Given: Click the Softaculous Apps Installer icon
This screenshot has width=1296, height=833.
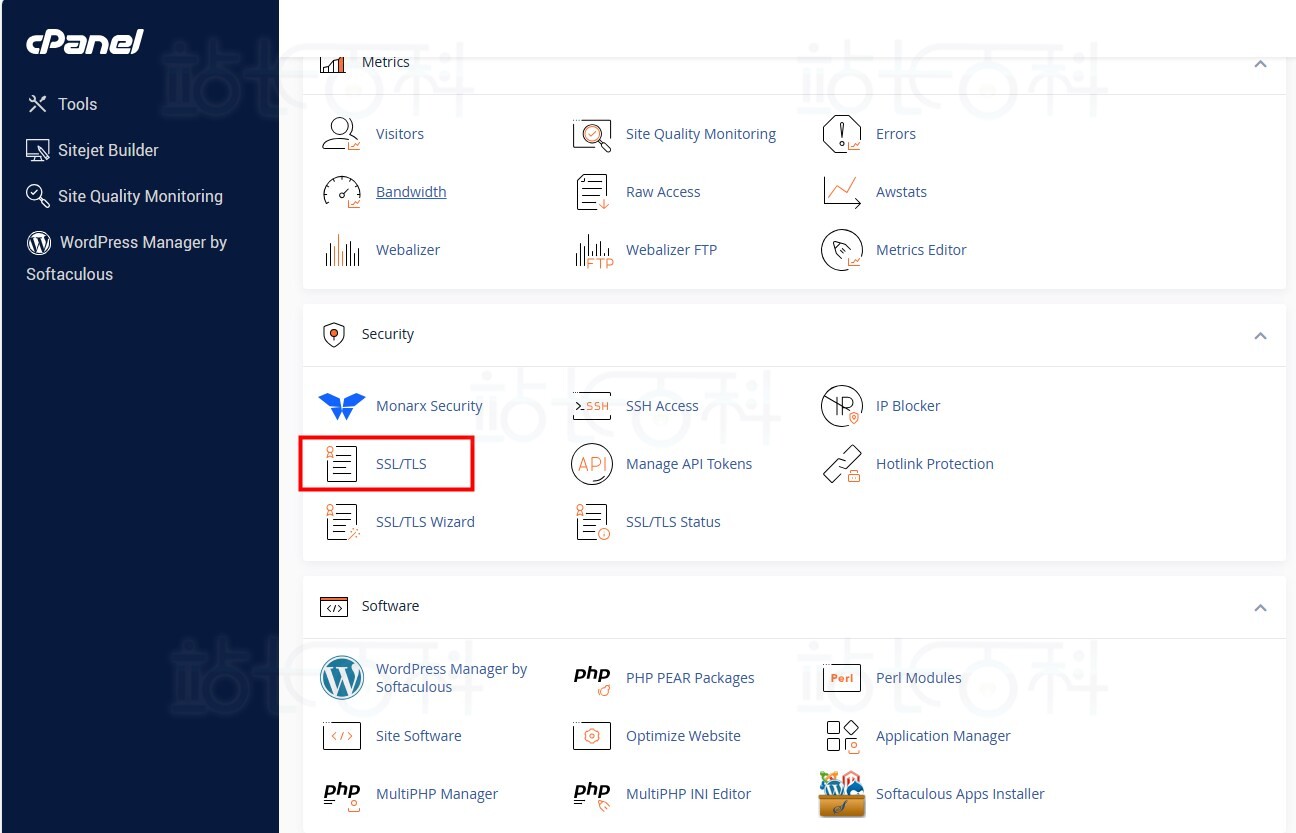Looking at the screenshot, I should 841,794.
